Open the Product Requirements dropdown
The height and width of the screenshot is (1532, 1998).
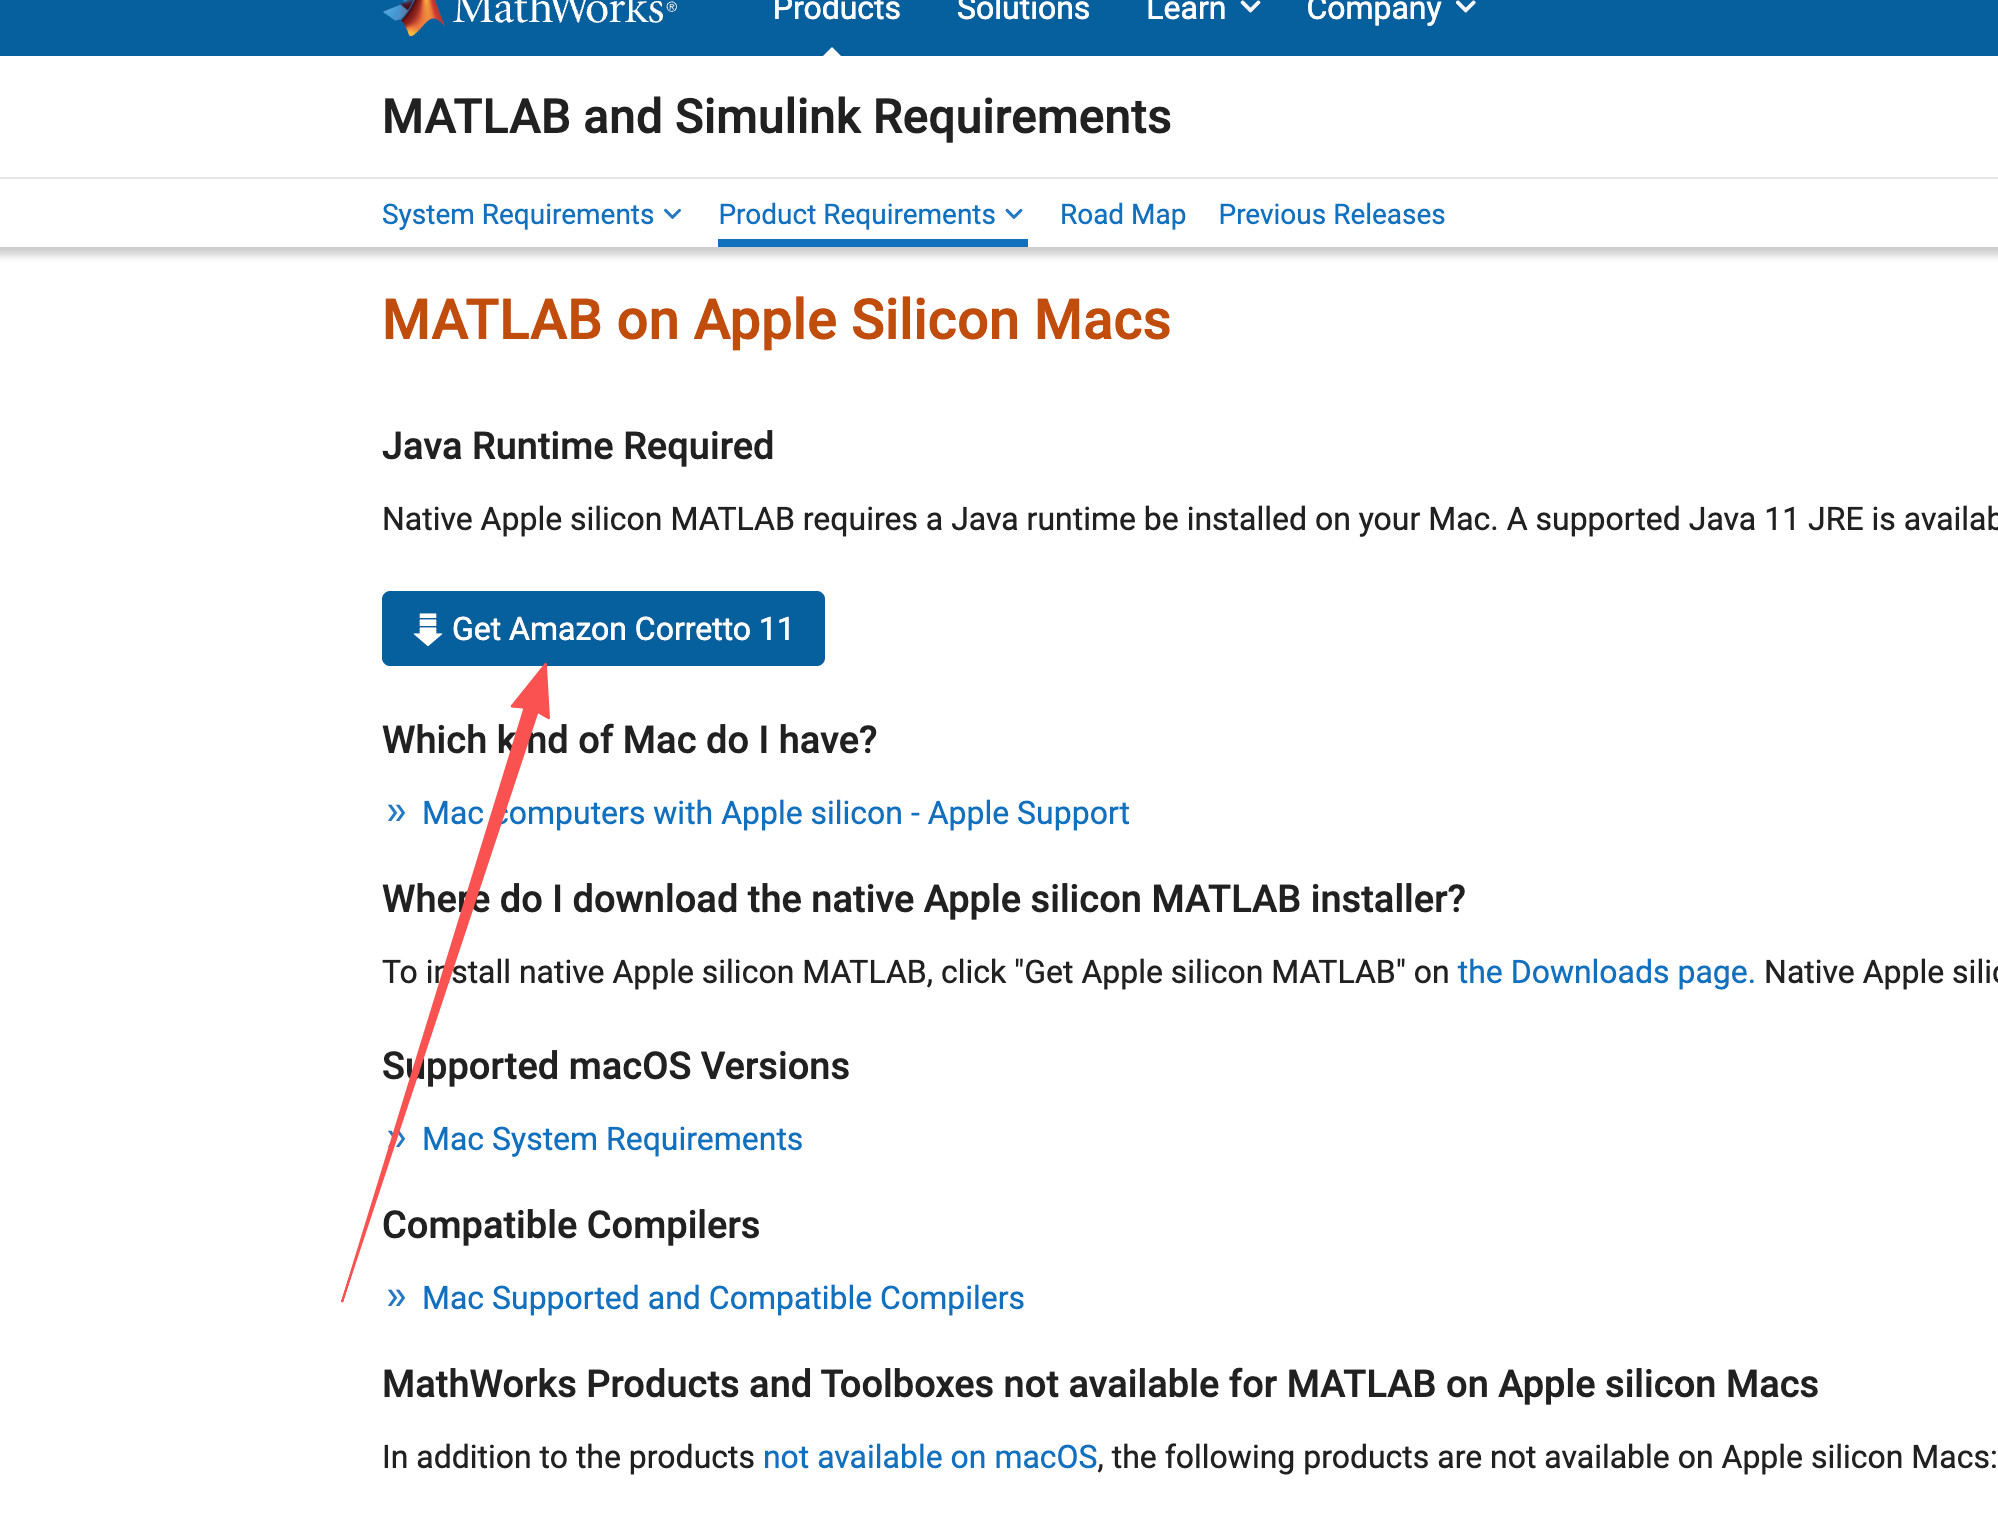tap(871, 215)
